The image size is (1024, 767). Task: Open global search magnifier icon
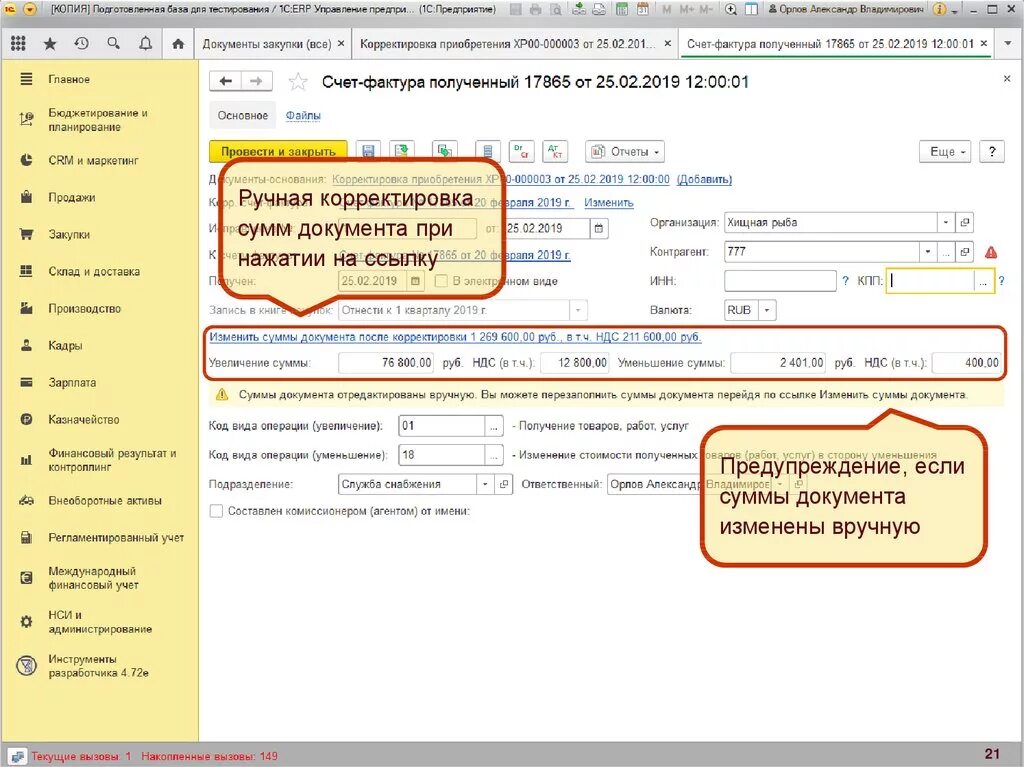[x=114, y=44]
